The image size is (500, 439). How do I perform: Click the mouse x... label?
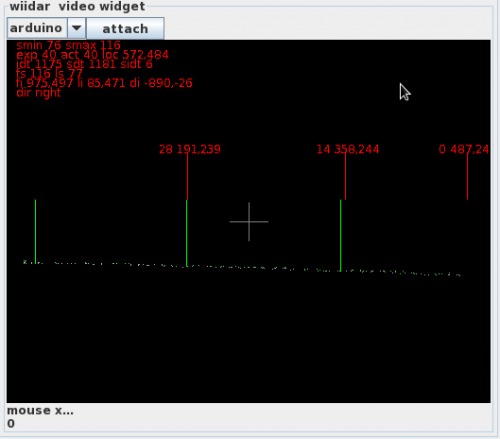coord(40,410)
